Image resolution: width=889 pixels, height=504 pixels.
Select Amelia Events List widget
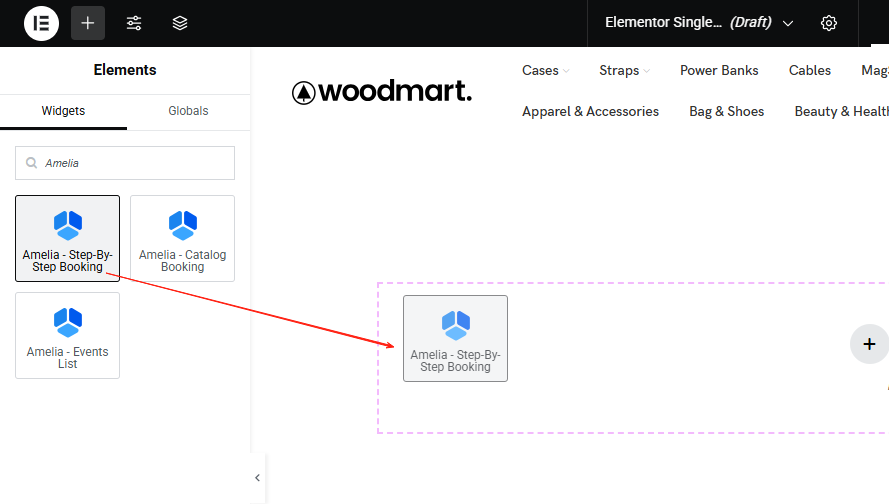67,335
